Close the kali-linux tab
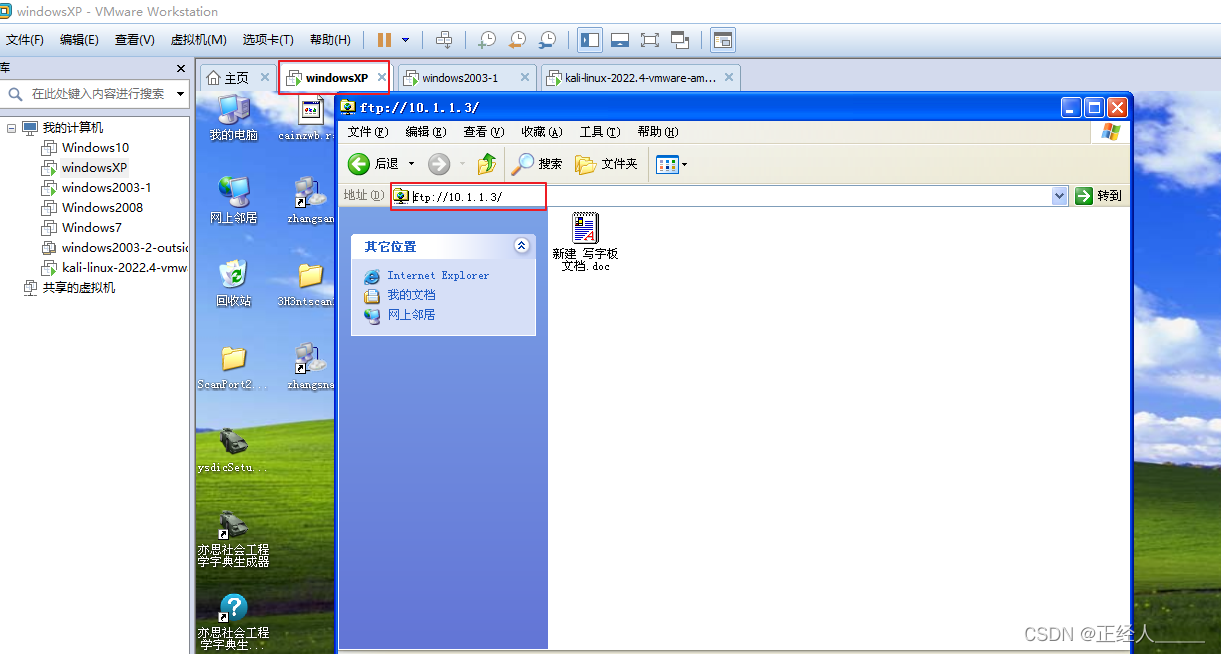Image resolution: width=1221 pixels, height=654 pixels. (x=729, y=77)
